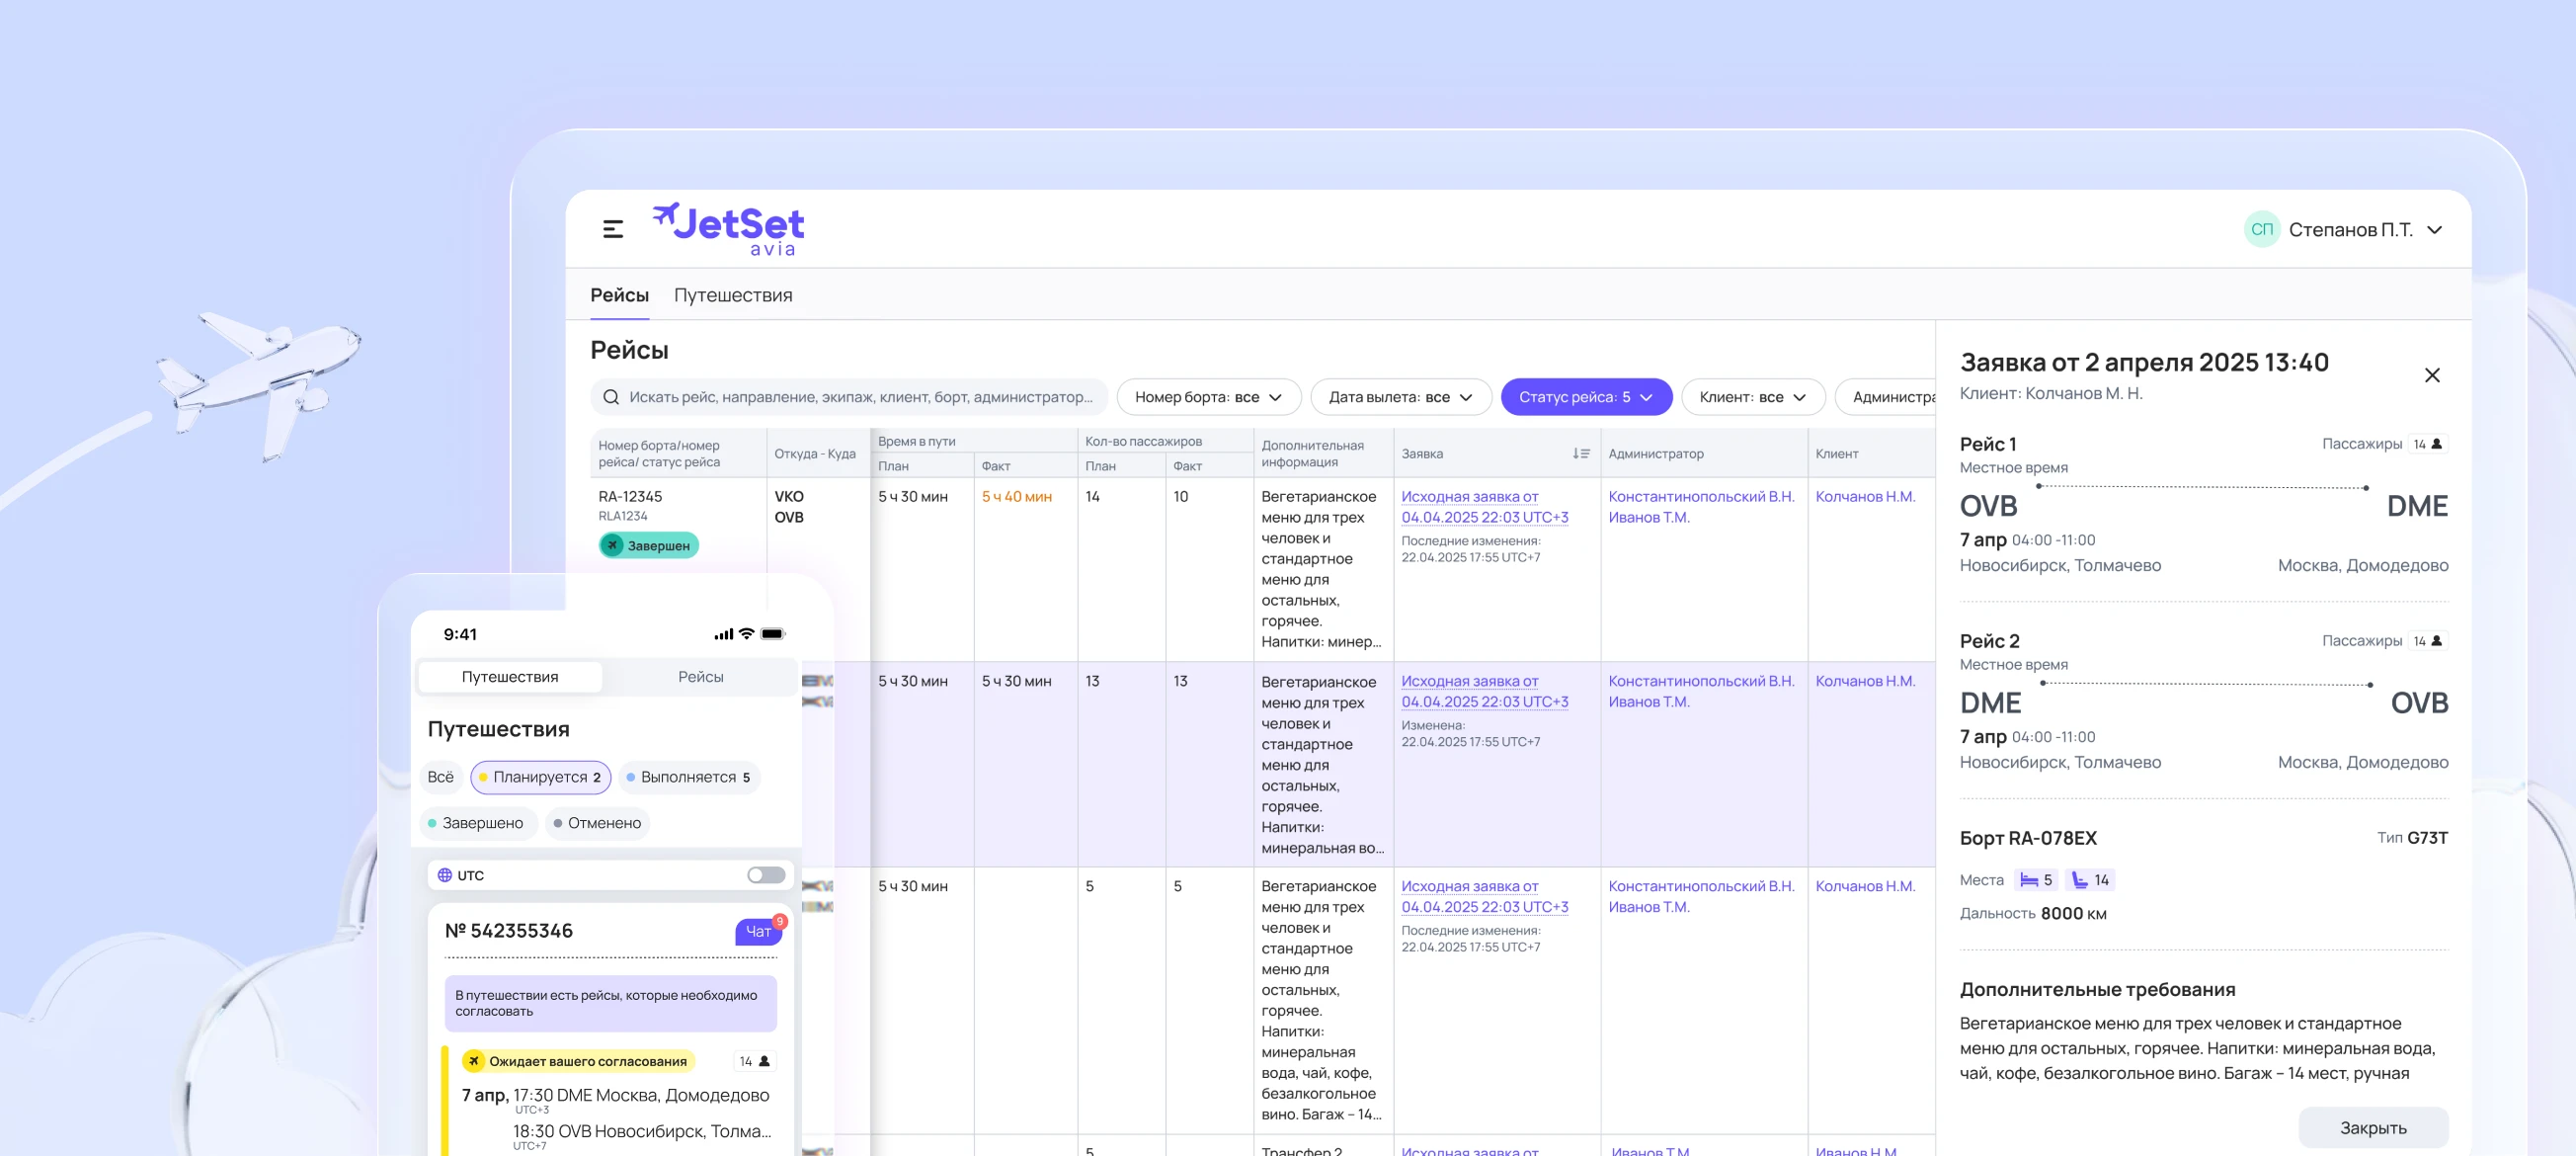Image resolution: width=2576 pixels, height=1156 pixels.
Task: Switch to Рейсы tab in mobile view
Action: click(700, 677)
